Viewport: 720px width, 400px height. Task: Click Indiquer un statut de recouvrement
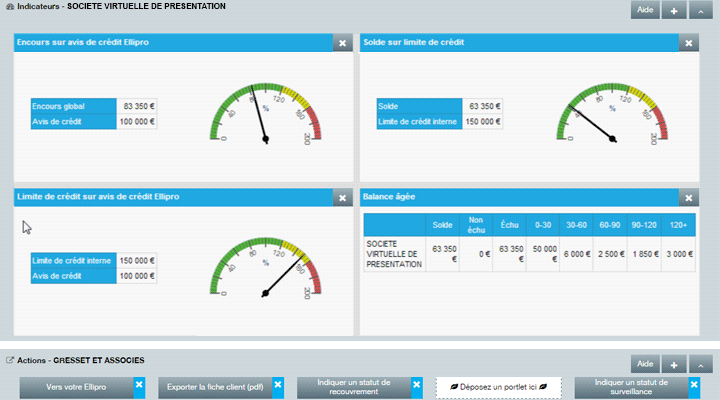coord(354,388)
